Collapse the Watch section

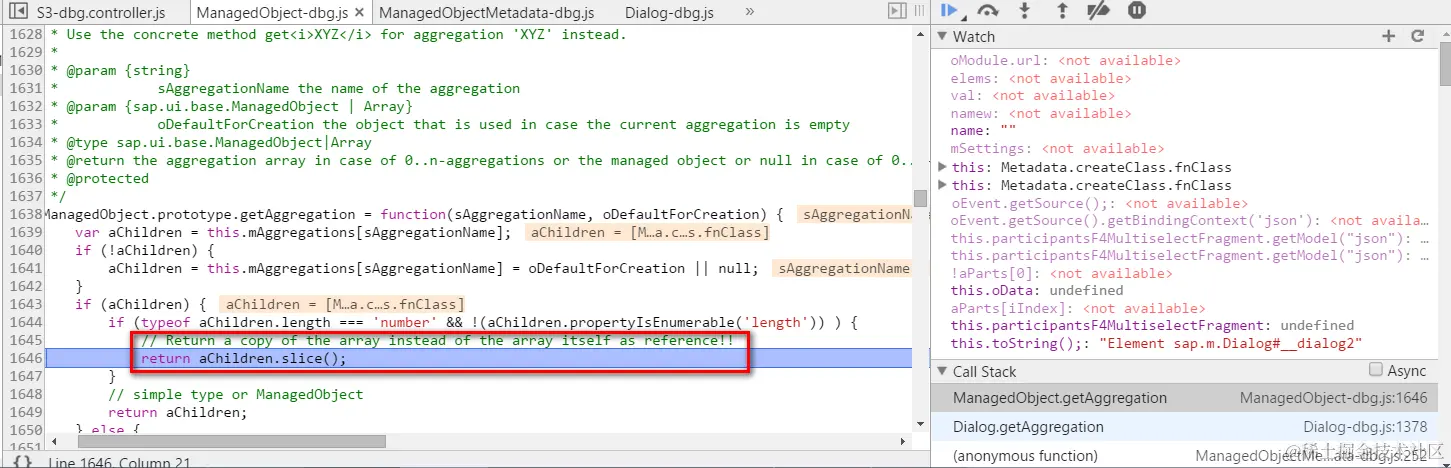pos(942,36)
